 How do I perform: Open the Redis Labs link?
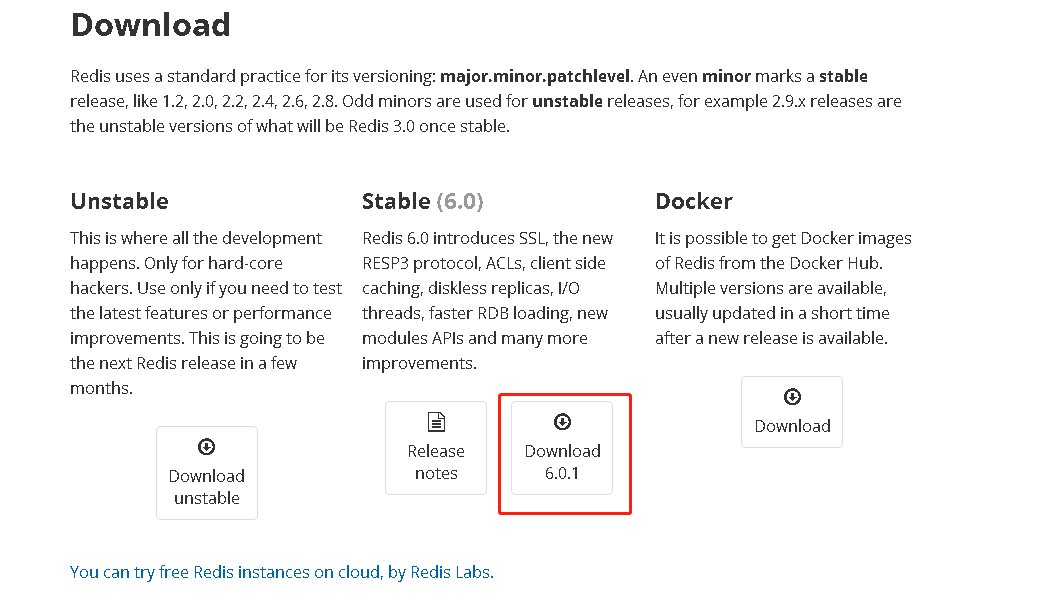[x=451, y=572]
